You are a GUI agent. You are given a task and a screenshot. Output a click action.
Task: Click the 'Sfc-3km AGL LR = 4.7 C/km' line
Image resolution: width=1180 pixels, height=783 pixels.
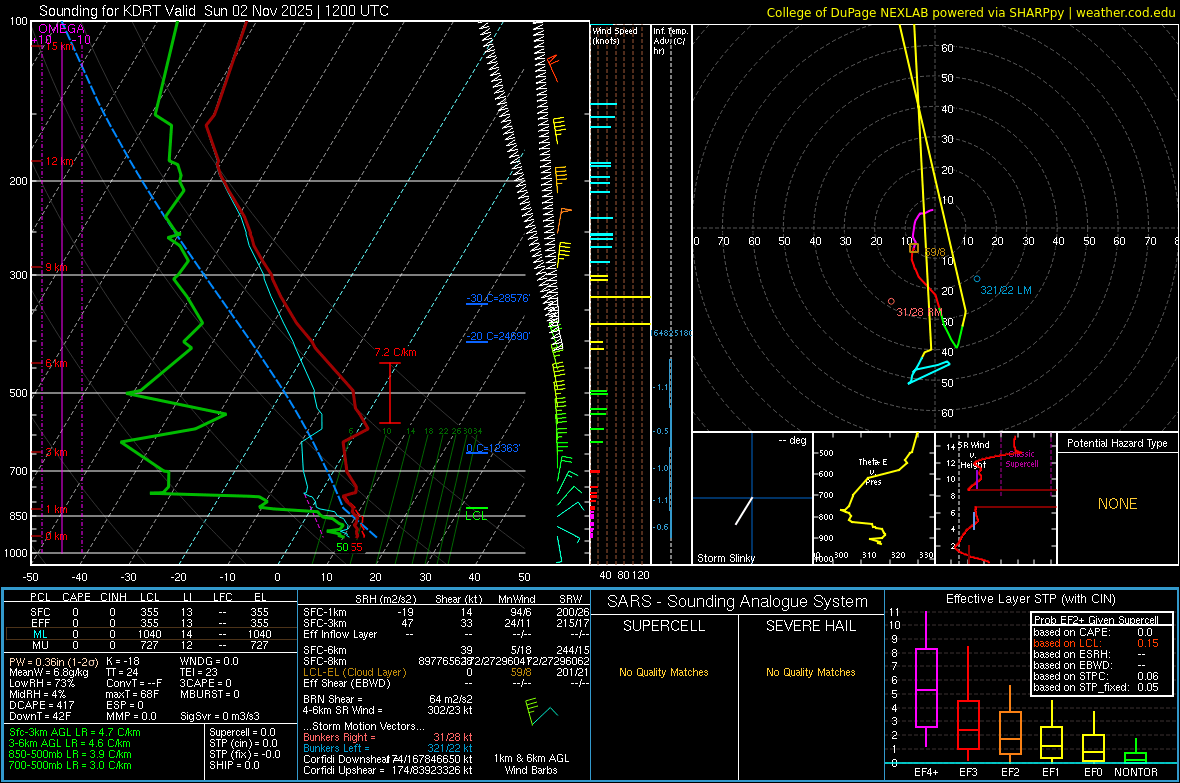[x=75, y=732]
